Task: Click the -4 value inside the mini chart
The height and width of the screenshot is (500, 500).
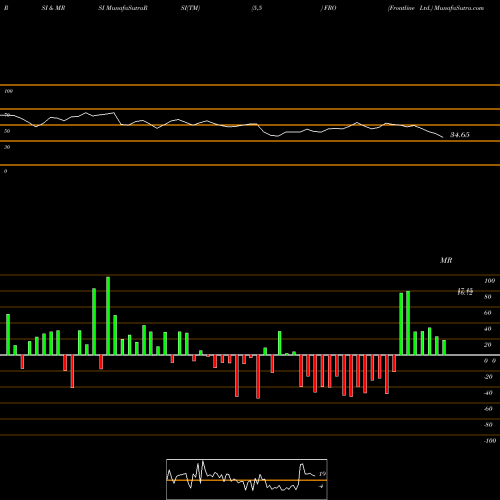Action: click(321, 486)
